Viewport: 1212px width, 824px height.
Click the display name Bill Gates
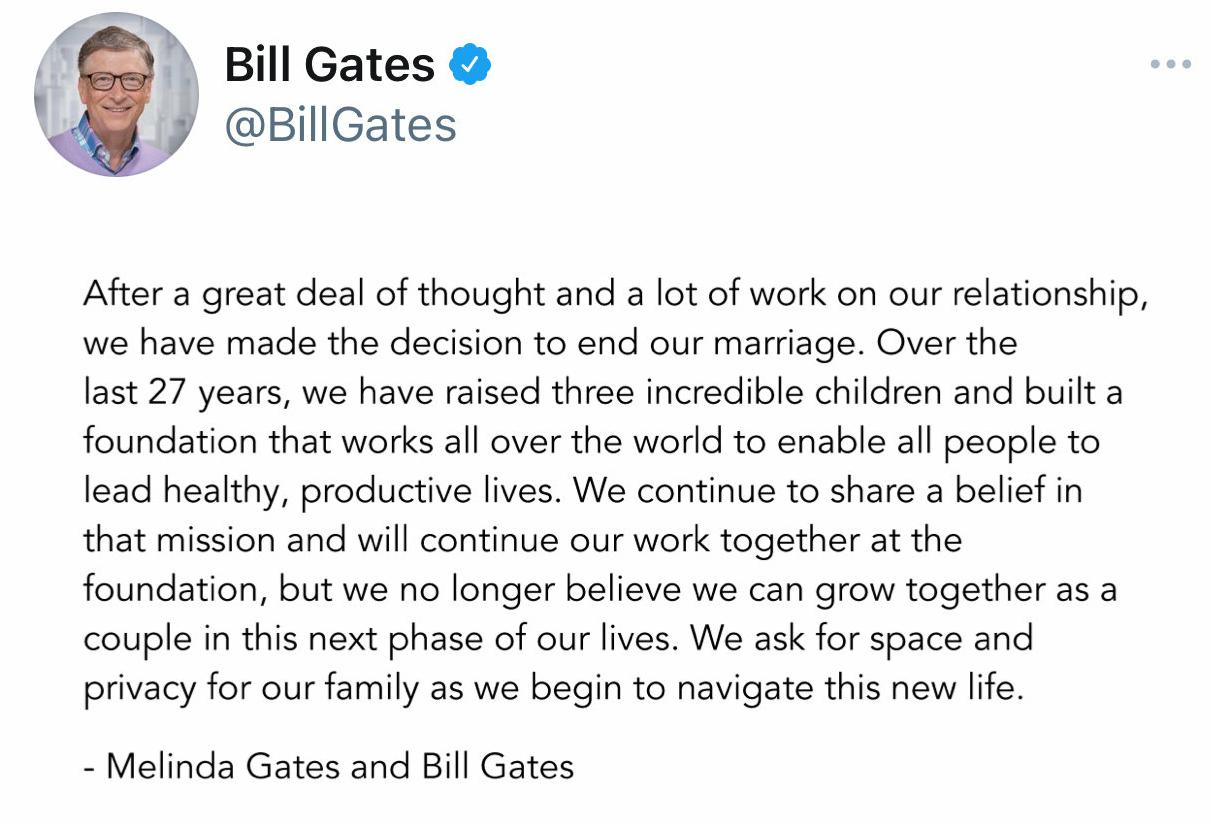(x=330, y=66)
